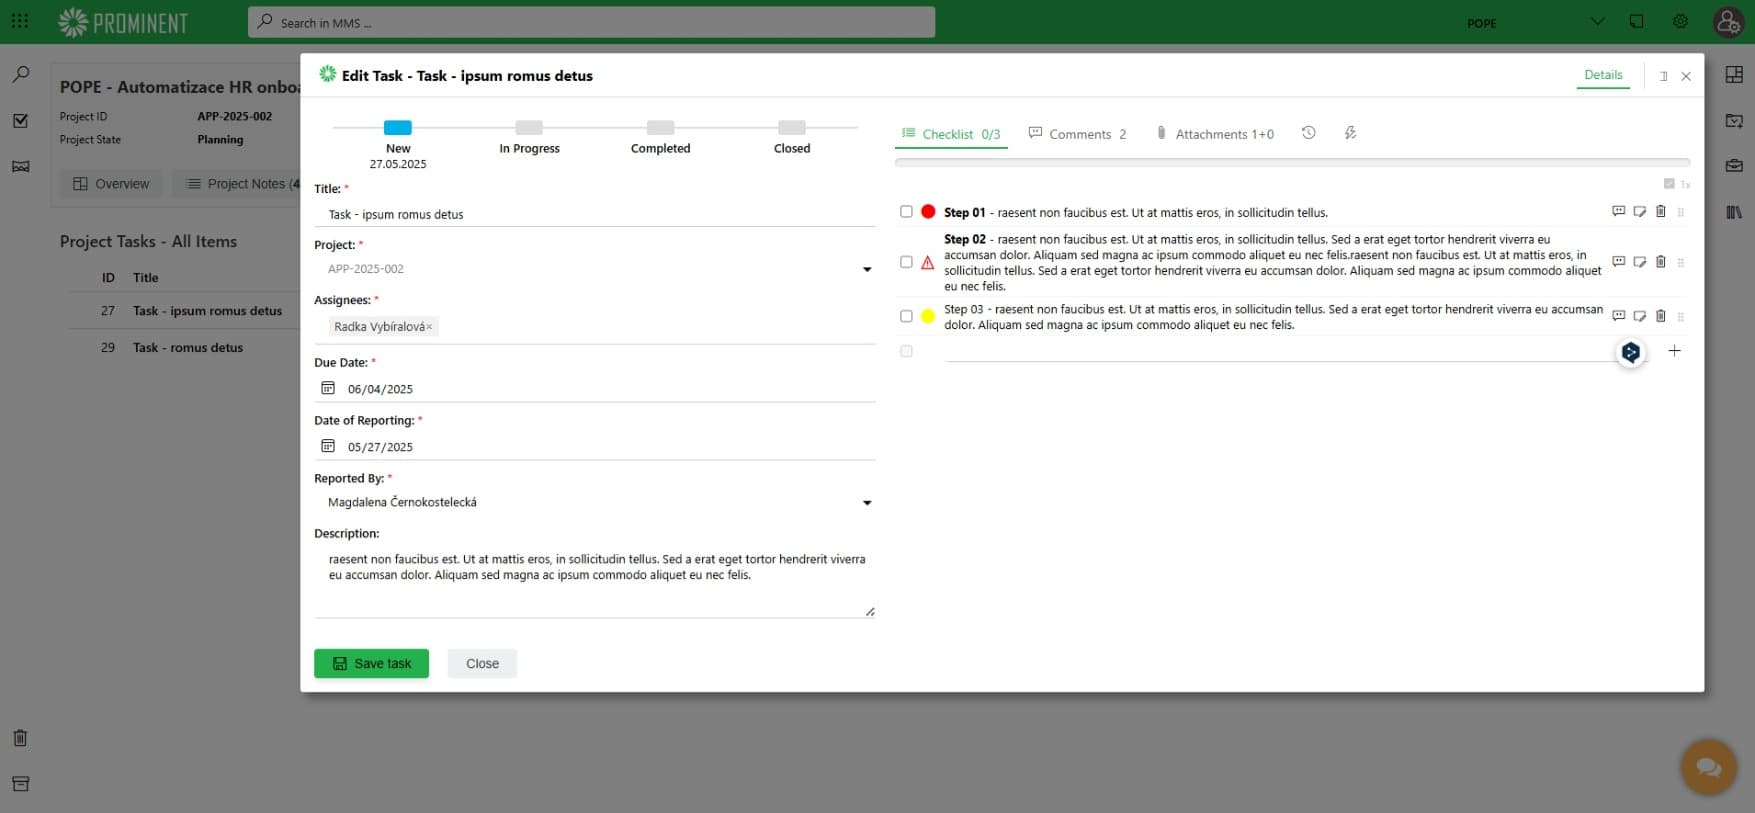Click the Close button
Screen dimensions: 1755x813
(x=482, y=663)
